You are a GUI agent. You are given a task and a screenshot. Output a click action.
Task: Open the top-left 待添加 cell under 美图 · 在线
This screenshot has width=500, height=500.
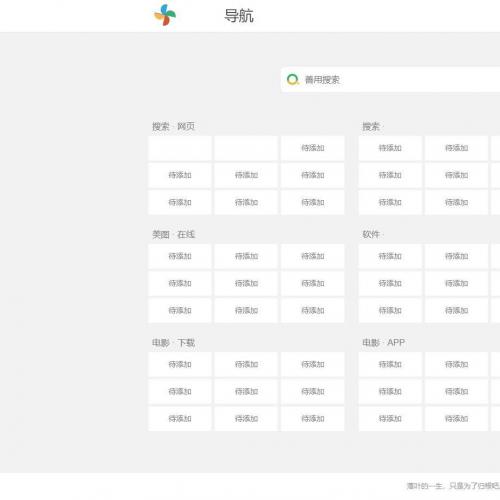180,256
